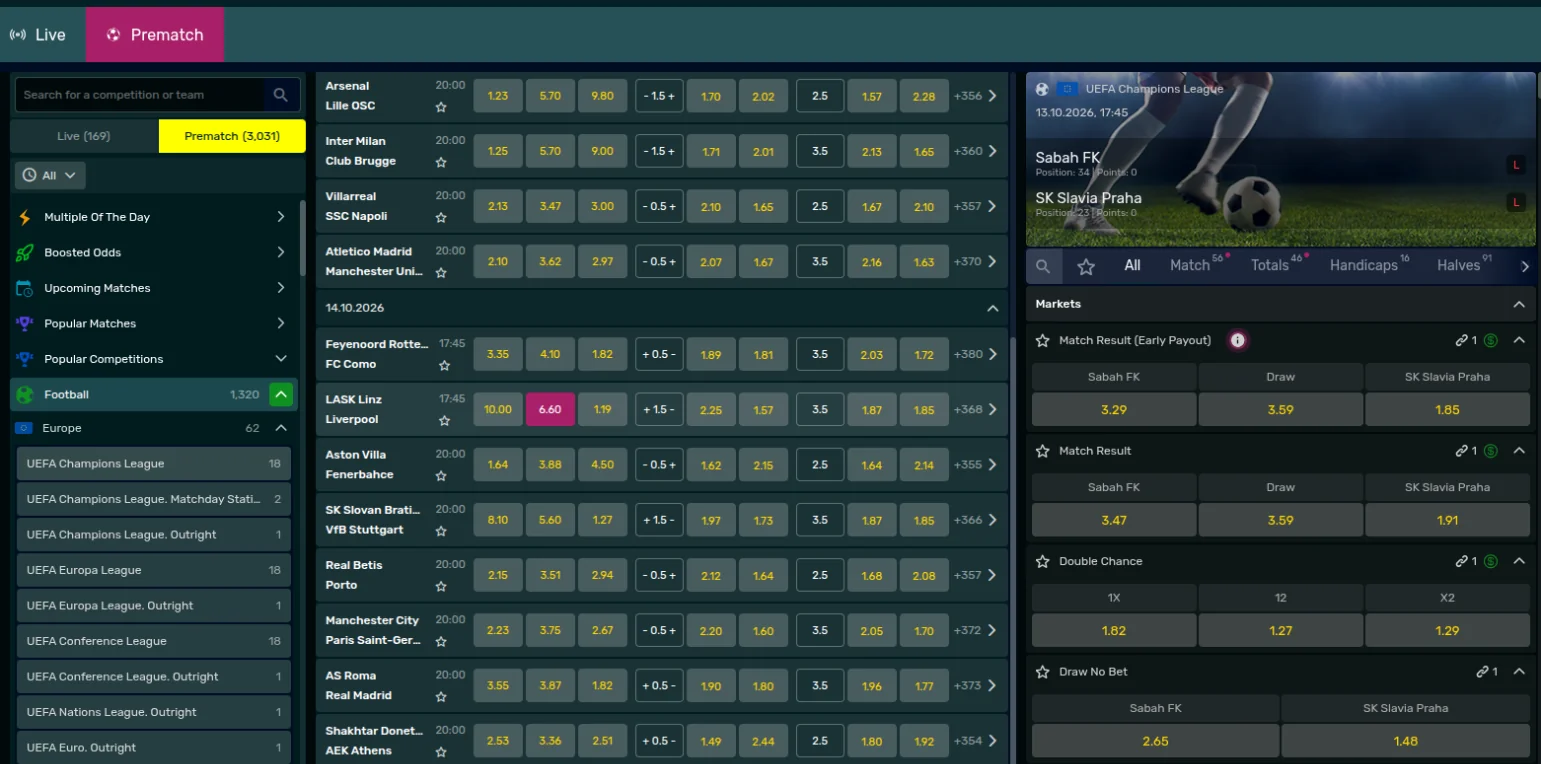This screenshot has height=764, width=1541.
Task: Click the link icon on the Match Result (Early Payout) market
Action: point(1462,340)
